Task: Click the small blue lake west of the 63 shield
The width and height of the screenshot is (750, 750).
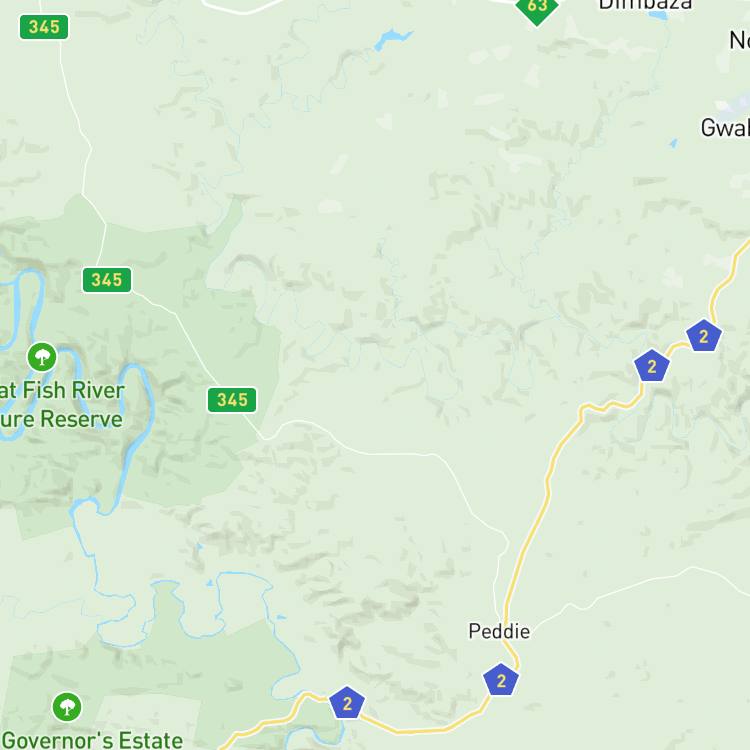Action: coord(392,38)
